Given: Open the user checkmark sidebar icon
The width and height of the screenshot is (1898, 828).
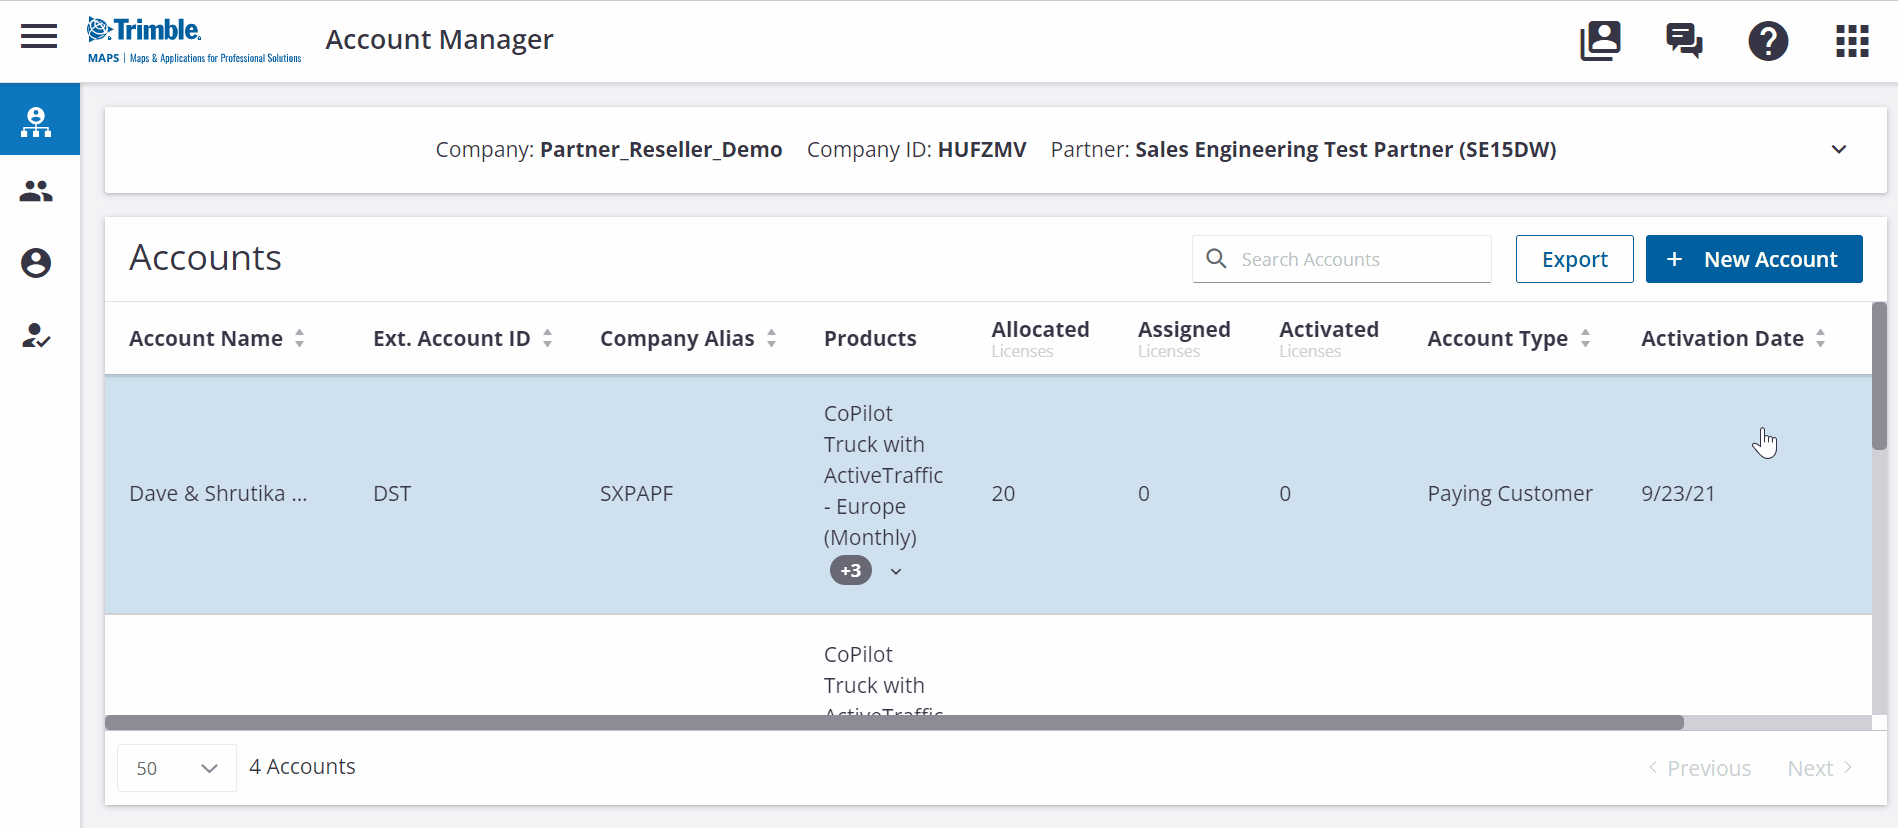Looking at the screenshot, I should coord(36,335).
